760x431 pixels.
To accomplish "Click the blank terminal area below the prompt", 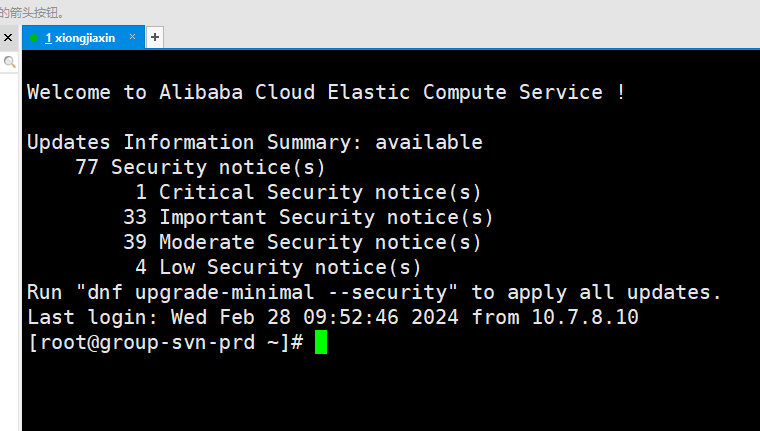I will (391, 393).
